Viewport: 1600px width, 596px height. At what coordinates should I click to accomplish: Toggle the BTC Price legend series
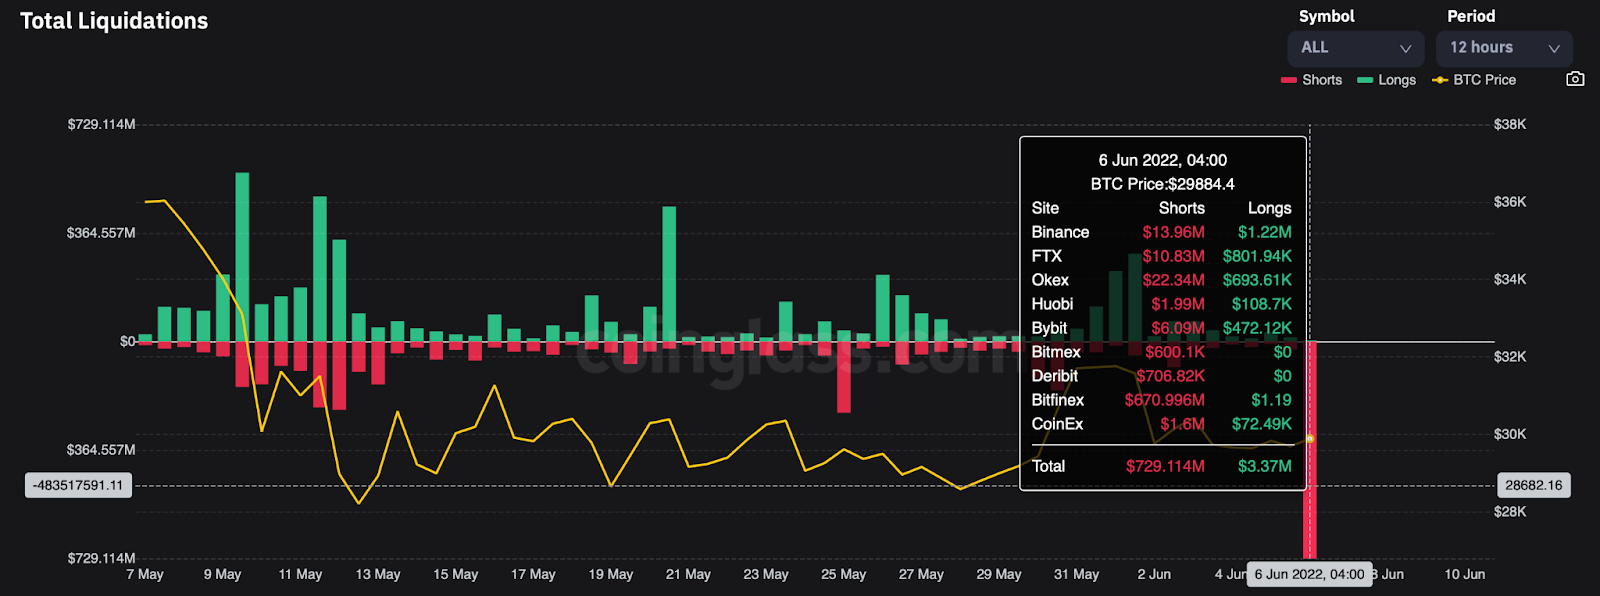tap(1474, 80)
